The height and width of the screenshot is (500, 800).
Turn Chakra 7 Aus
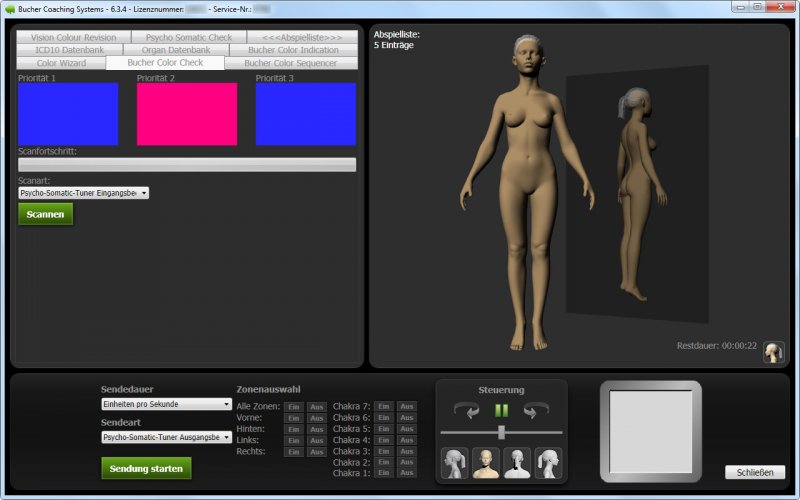click(407, 406)
